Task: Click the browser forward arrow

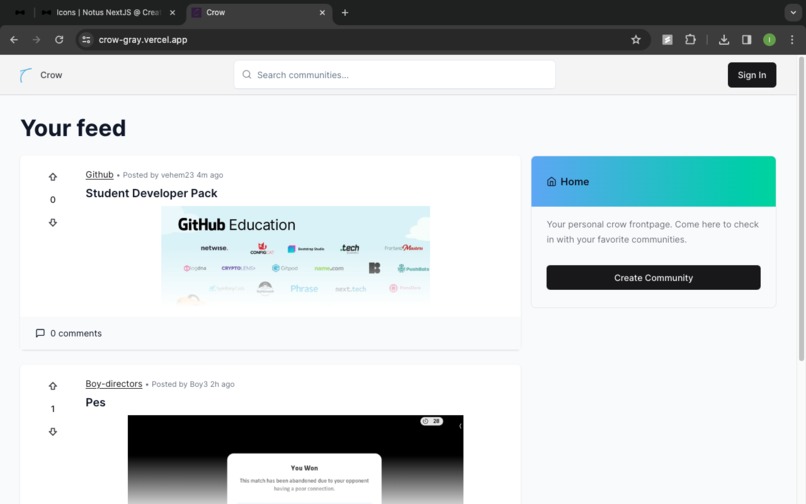Action: [36, 40]
